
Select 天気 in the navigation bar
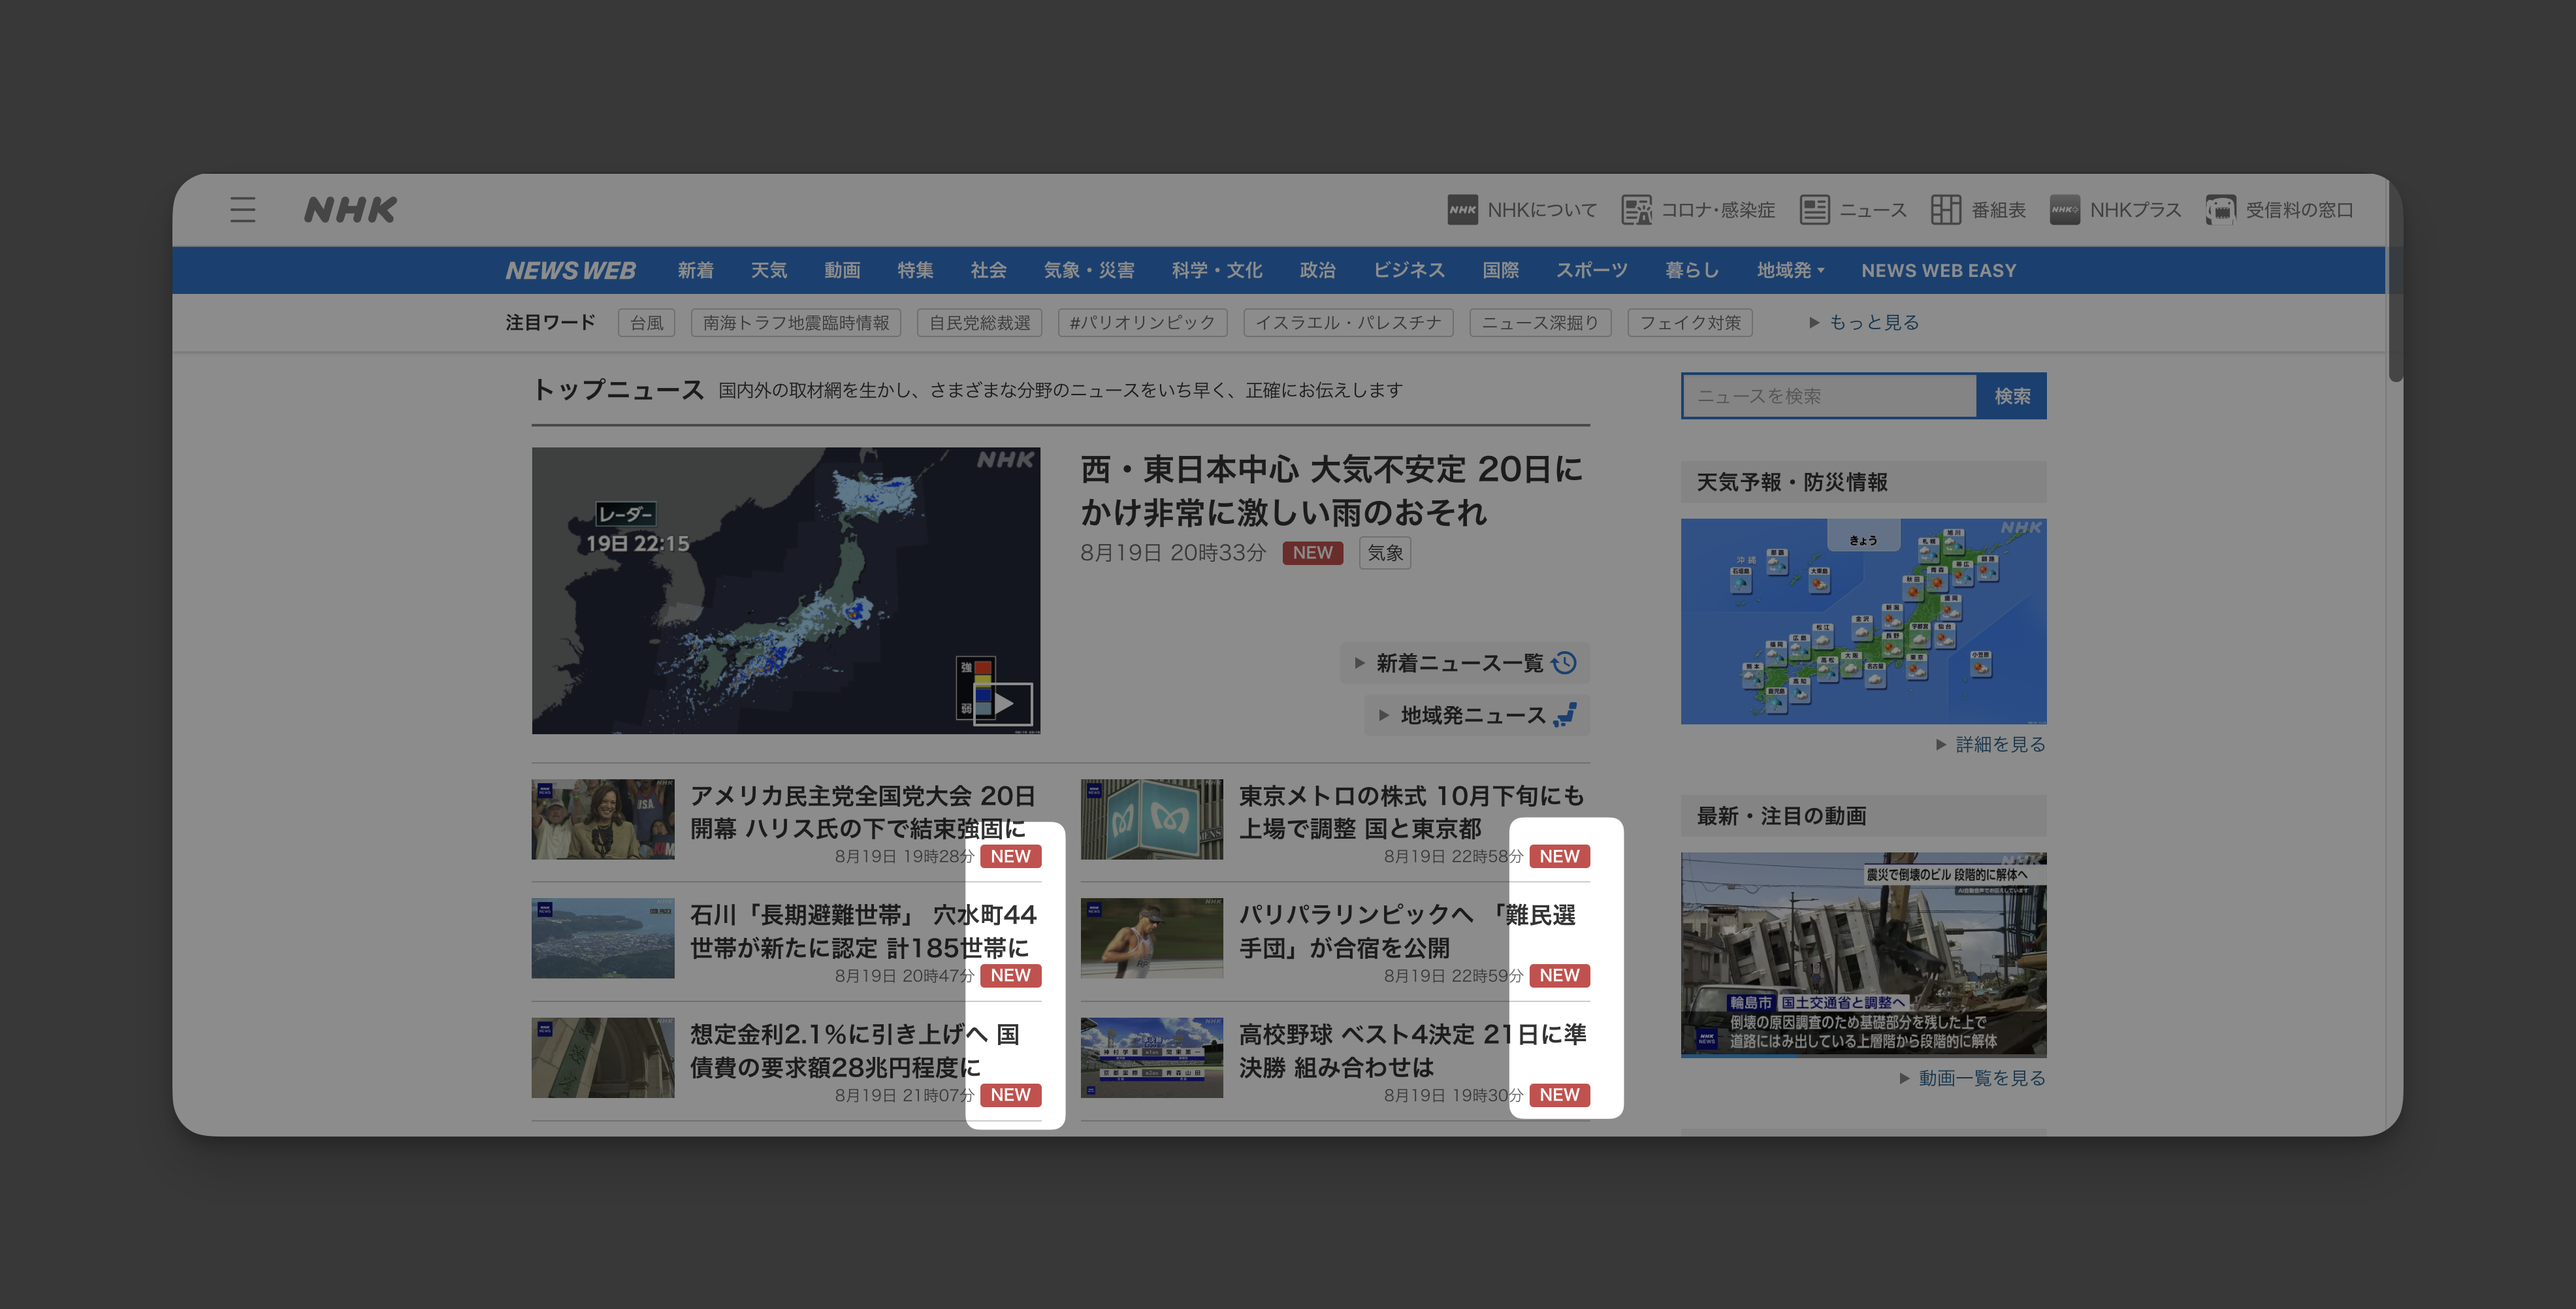pyautogui.click(x=768, y=271)
